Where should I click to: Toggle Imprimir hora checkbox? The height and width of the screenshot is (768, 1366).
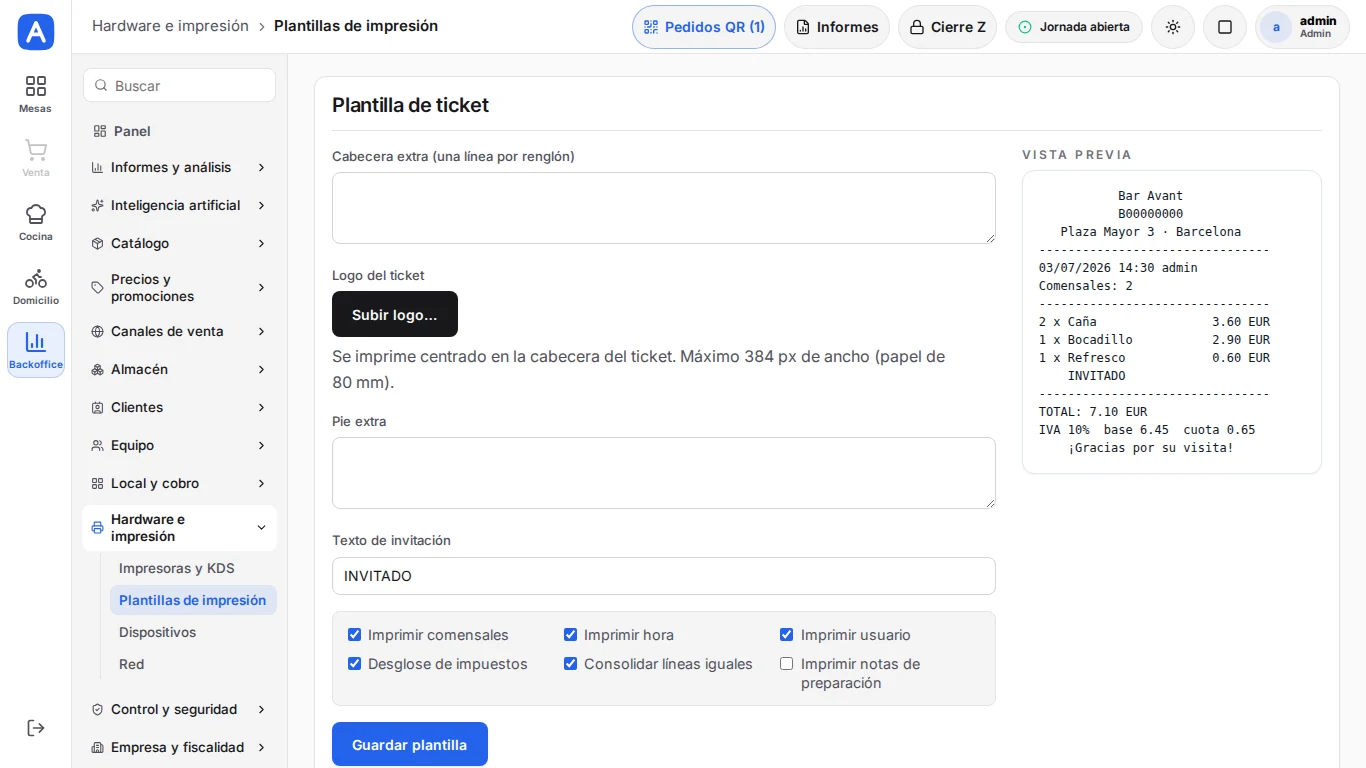[570, 635]
